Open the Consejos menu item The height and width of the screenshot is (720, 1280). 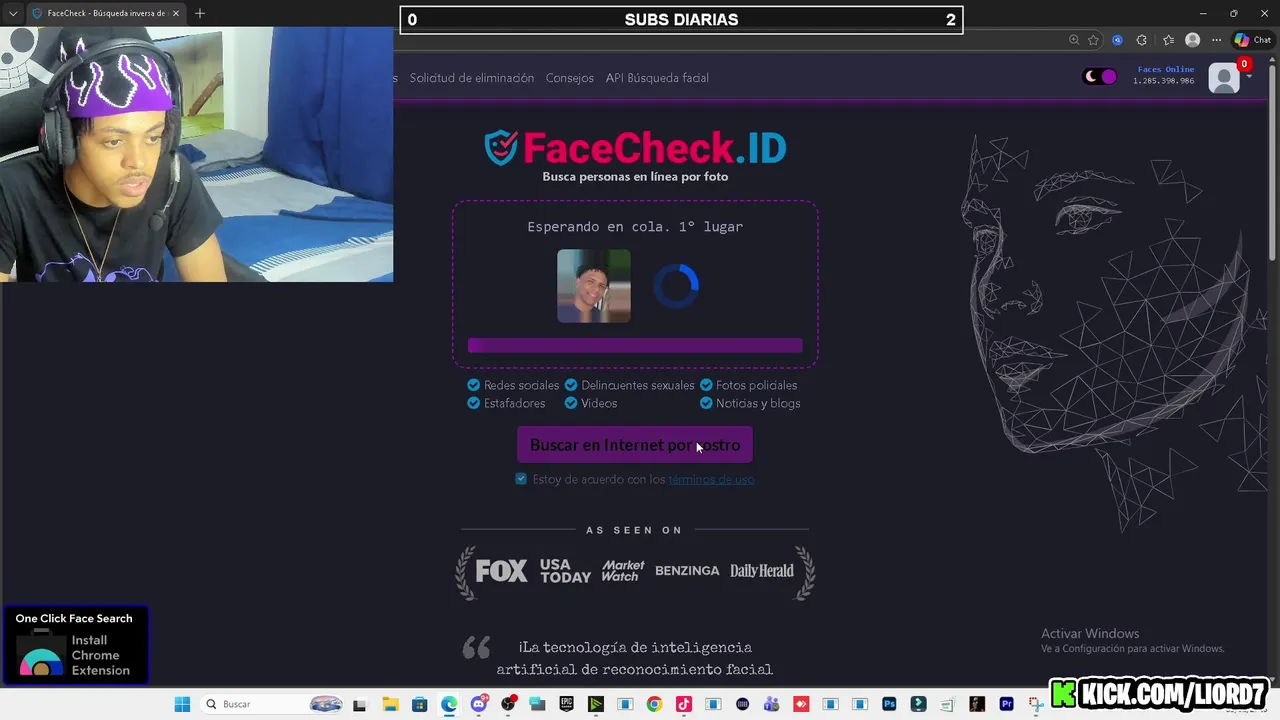570,78
